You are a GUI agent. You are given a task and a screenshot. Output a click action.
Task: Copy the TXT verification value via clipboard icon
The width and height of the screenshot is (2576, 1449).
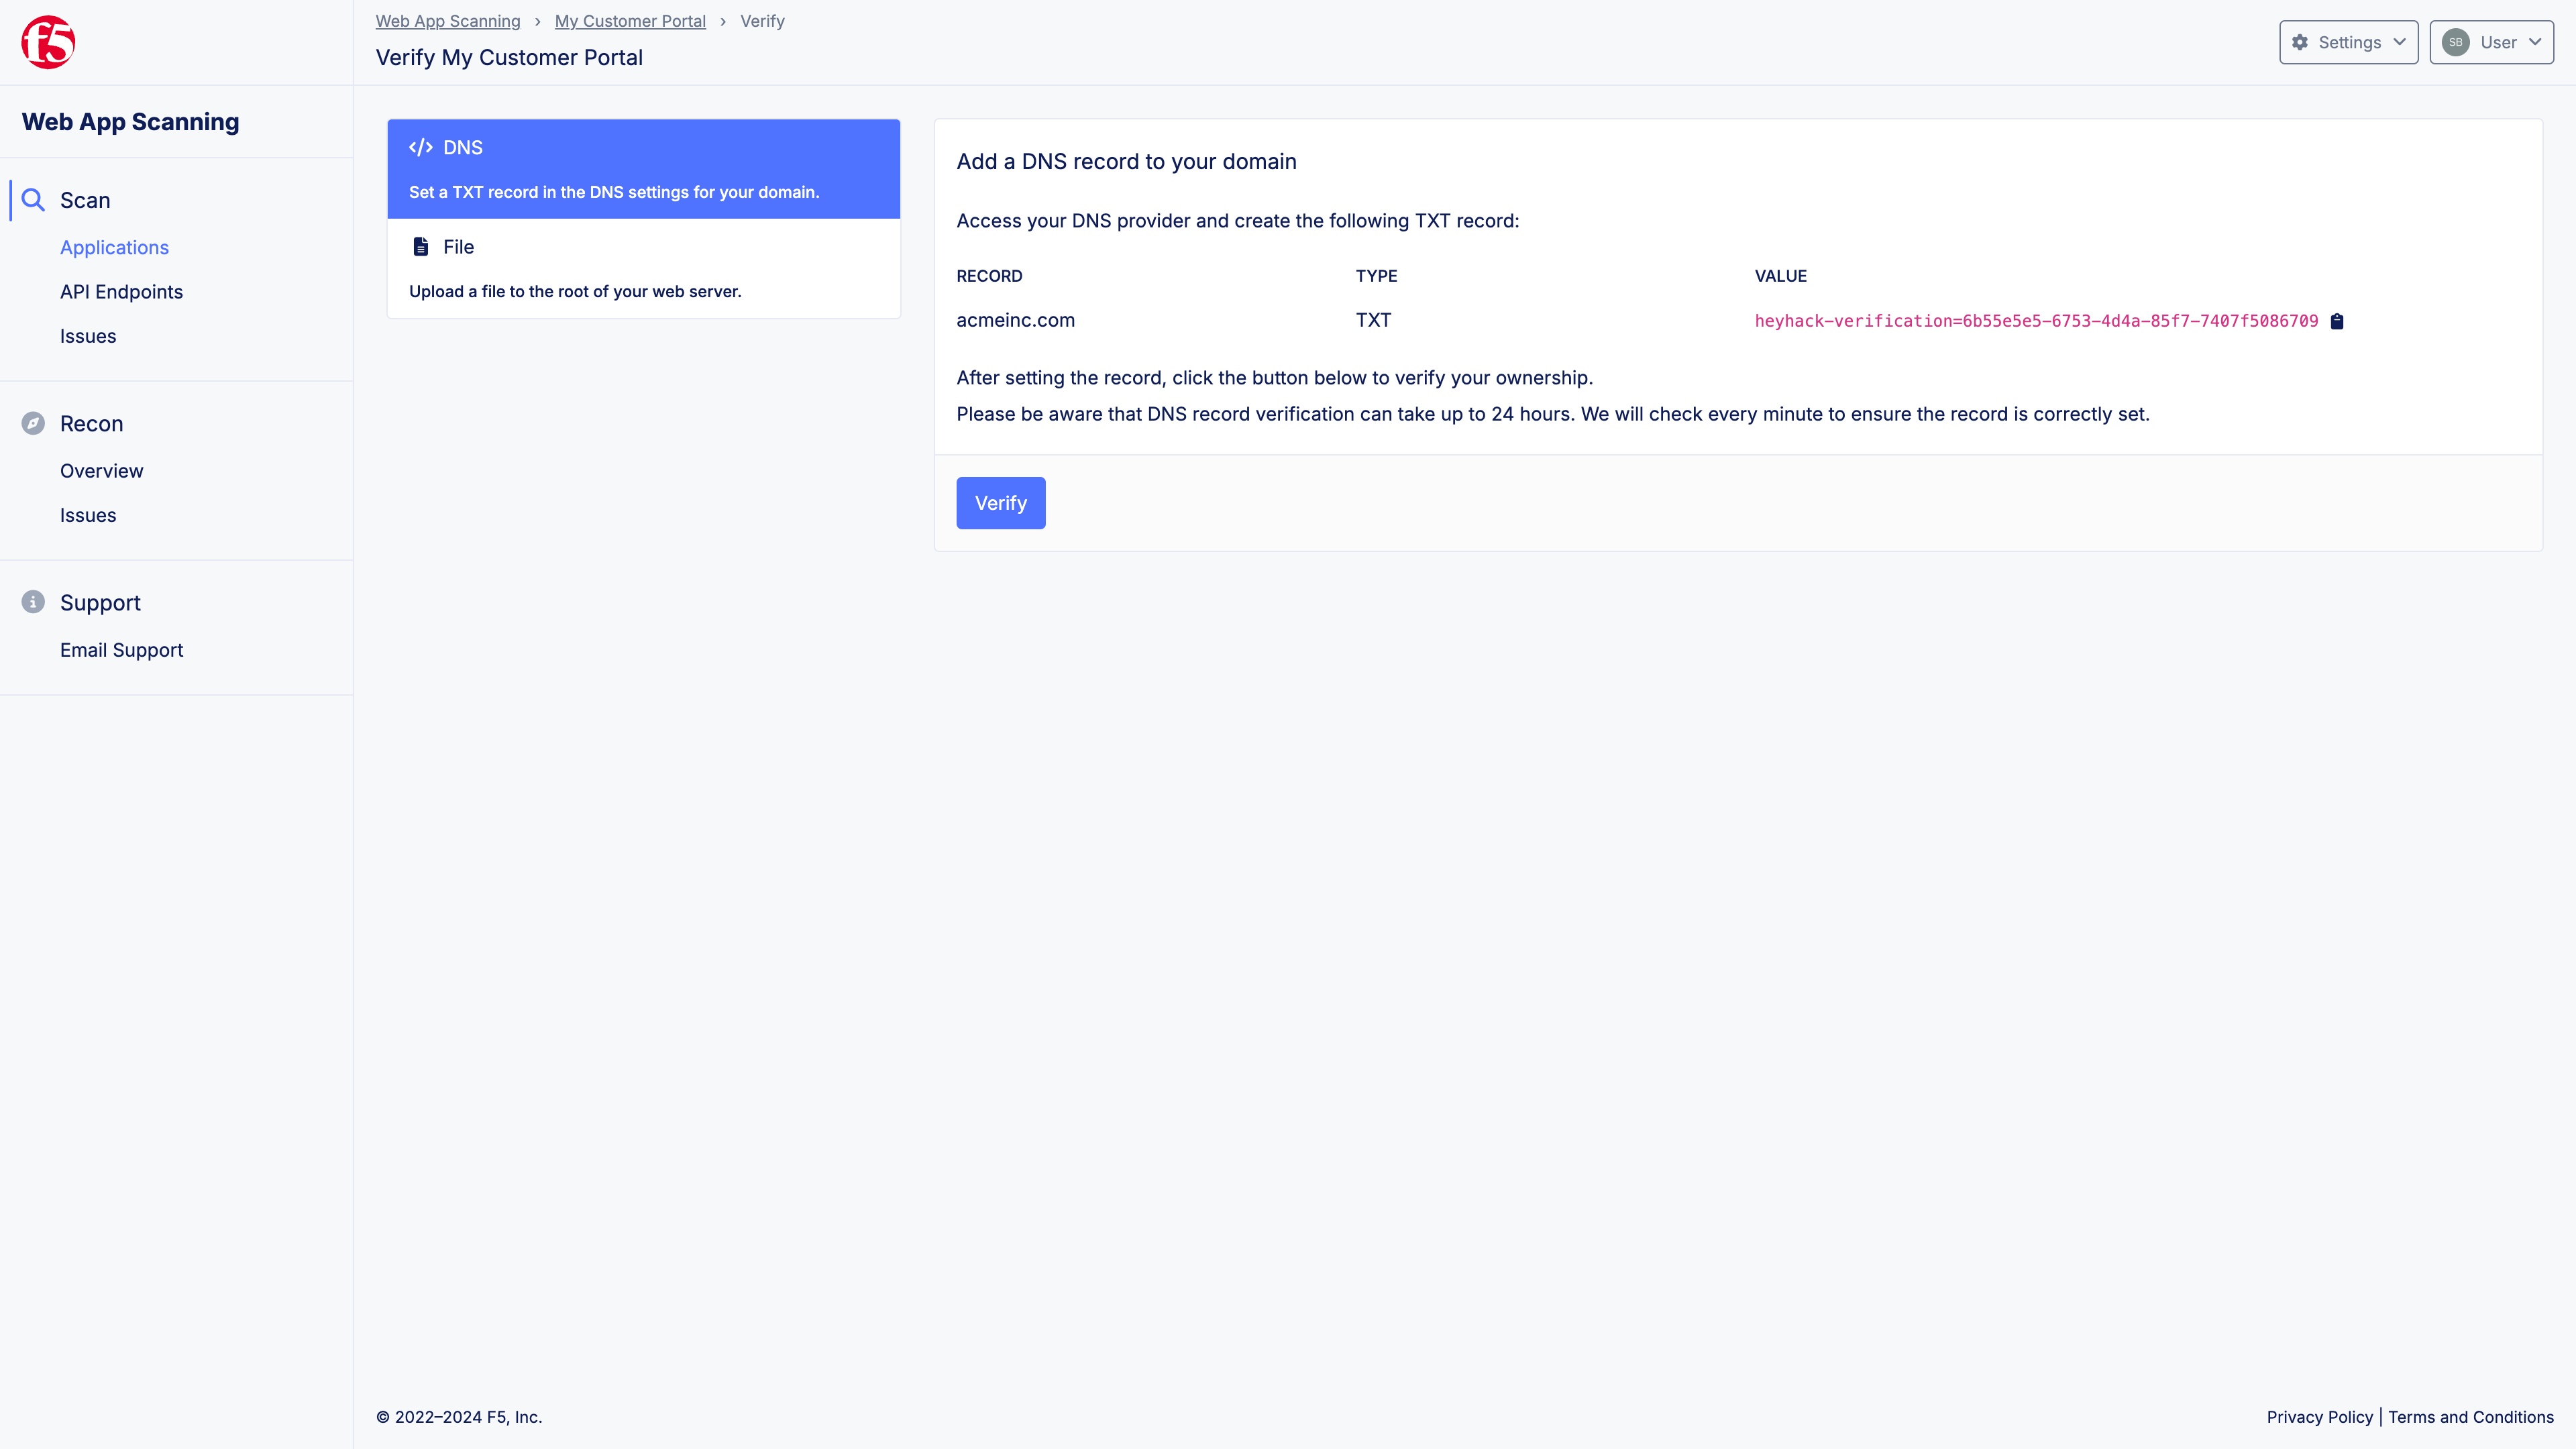click(2337, 321)
